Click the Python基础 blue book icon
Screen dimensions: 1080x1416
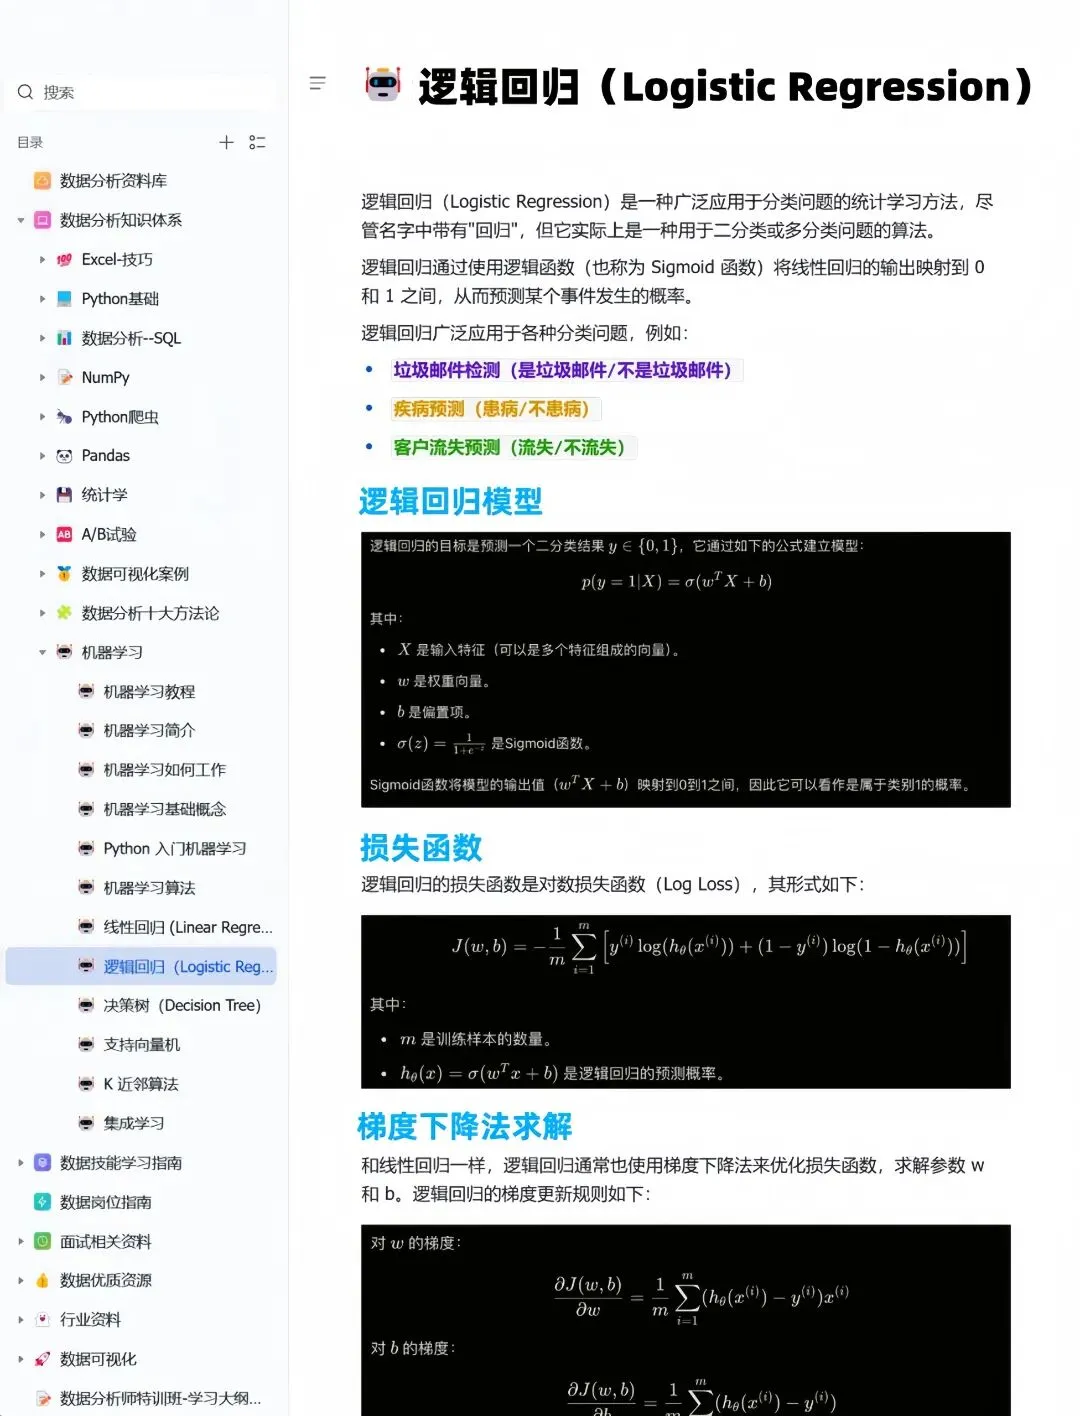pos(64,298)
